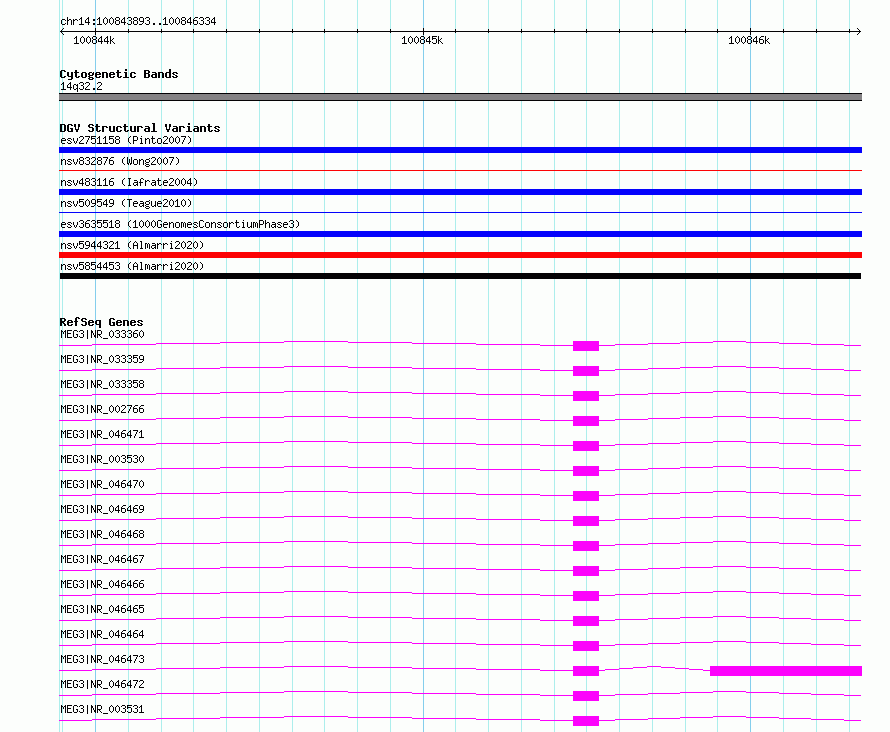The image size is (890, 732).
Task: Open the nsv483116 (Iafrate2004) variant bar
Action: coord(460,192)
